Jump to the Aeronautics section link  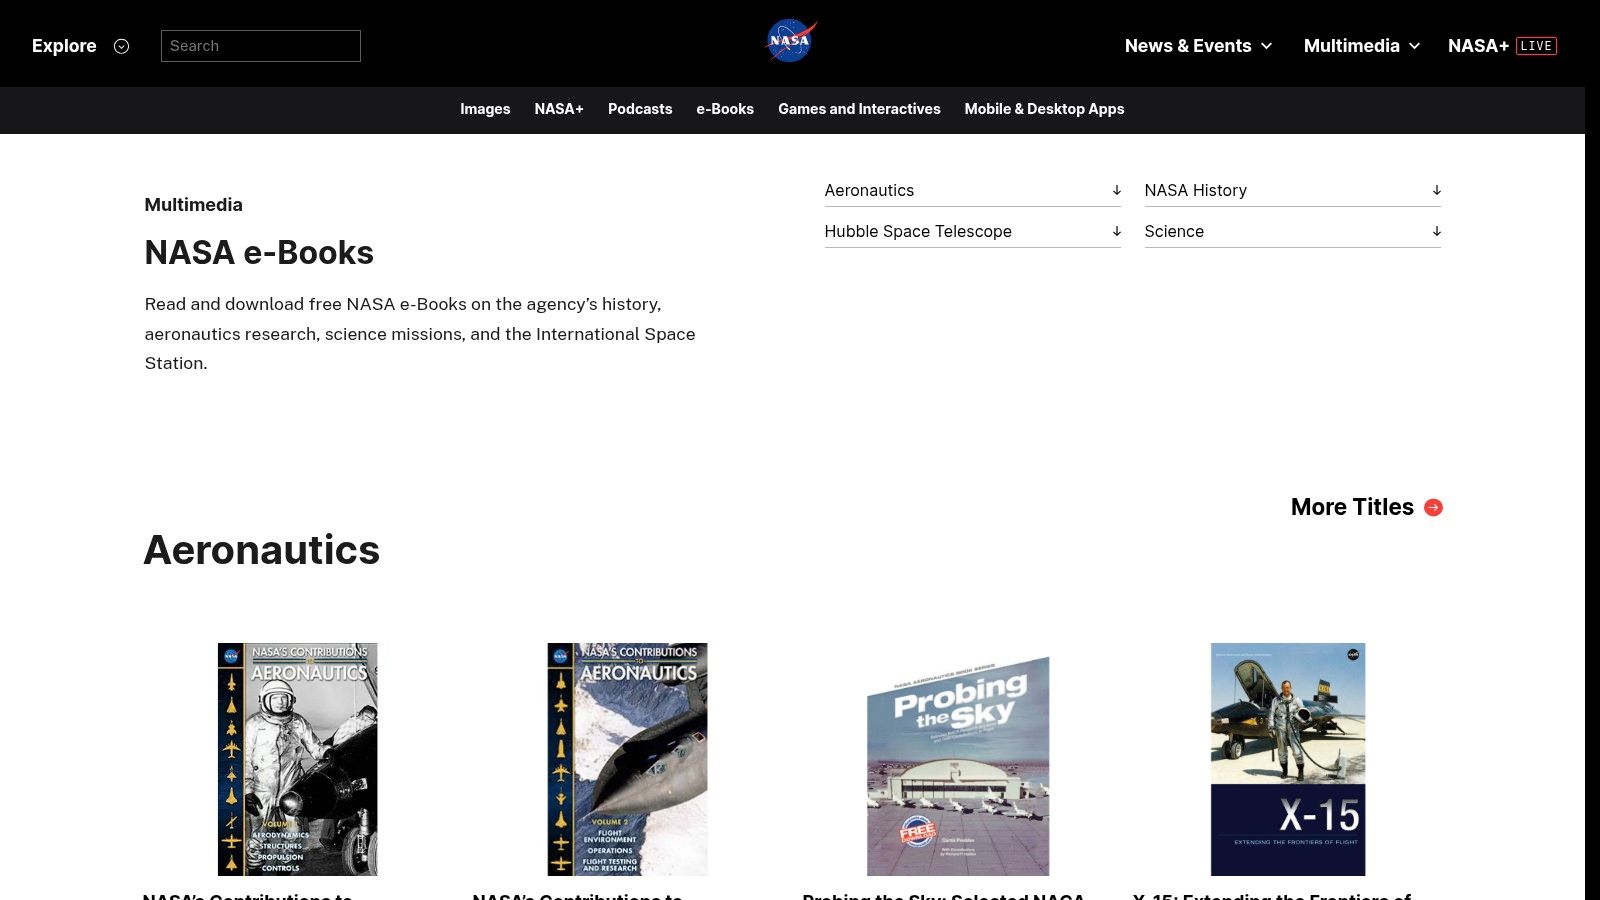(x=972, y=190)
